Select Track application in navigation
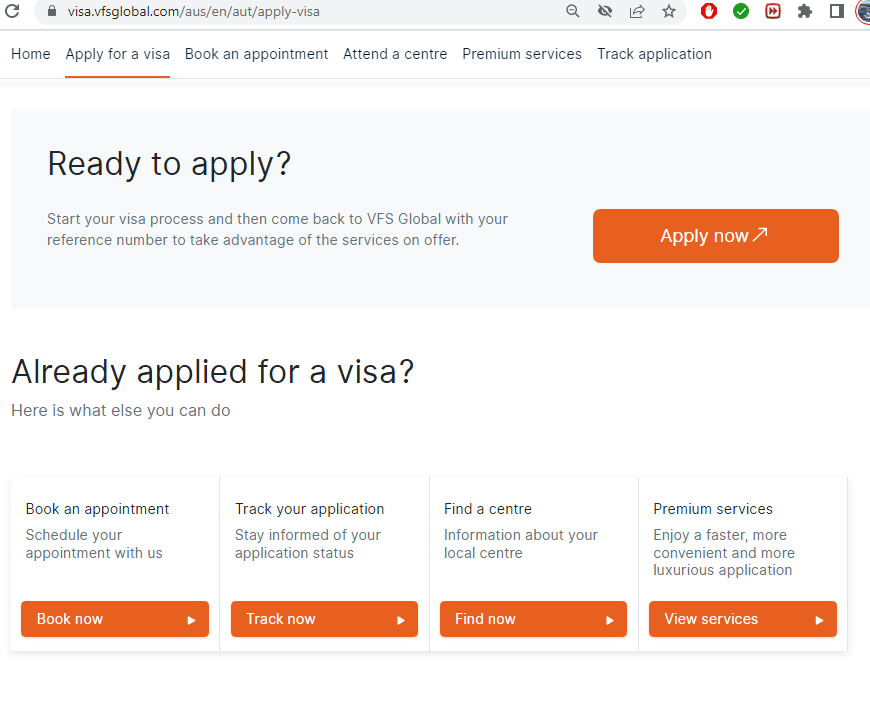This screenshot has width=870, height=702. [x=654, y=54]
